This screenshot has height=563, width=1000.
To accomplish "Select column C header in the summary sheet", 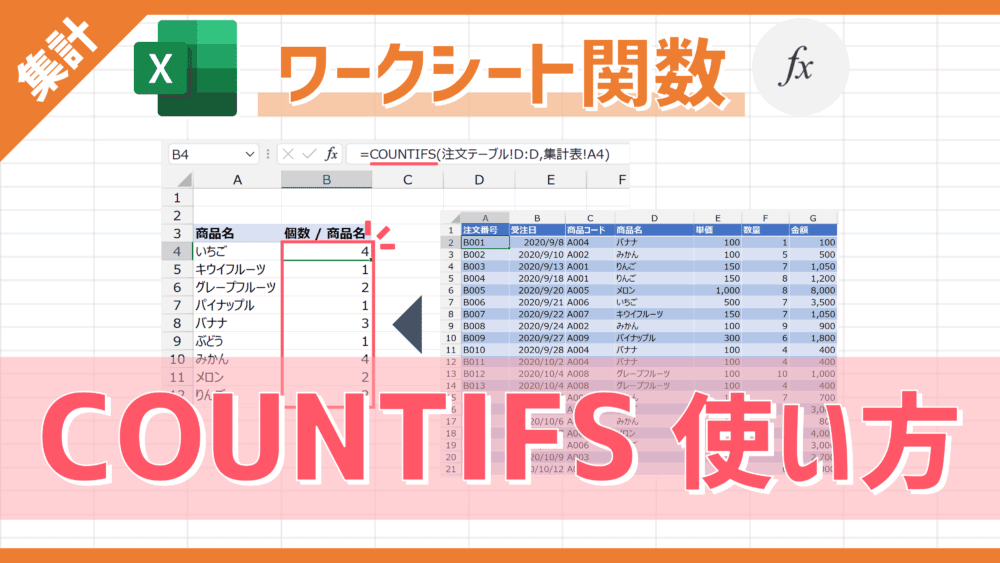I will pos(408,180).
